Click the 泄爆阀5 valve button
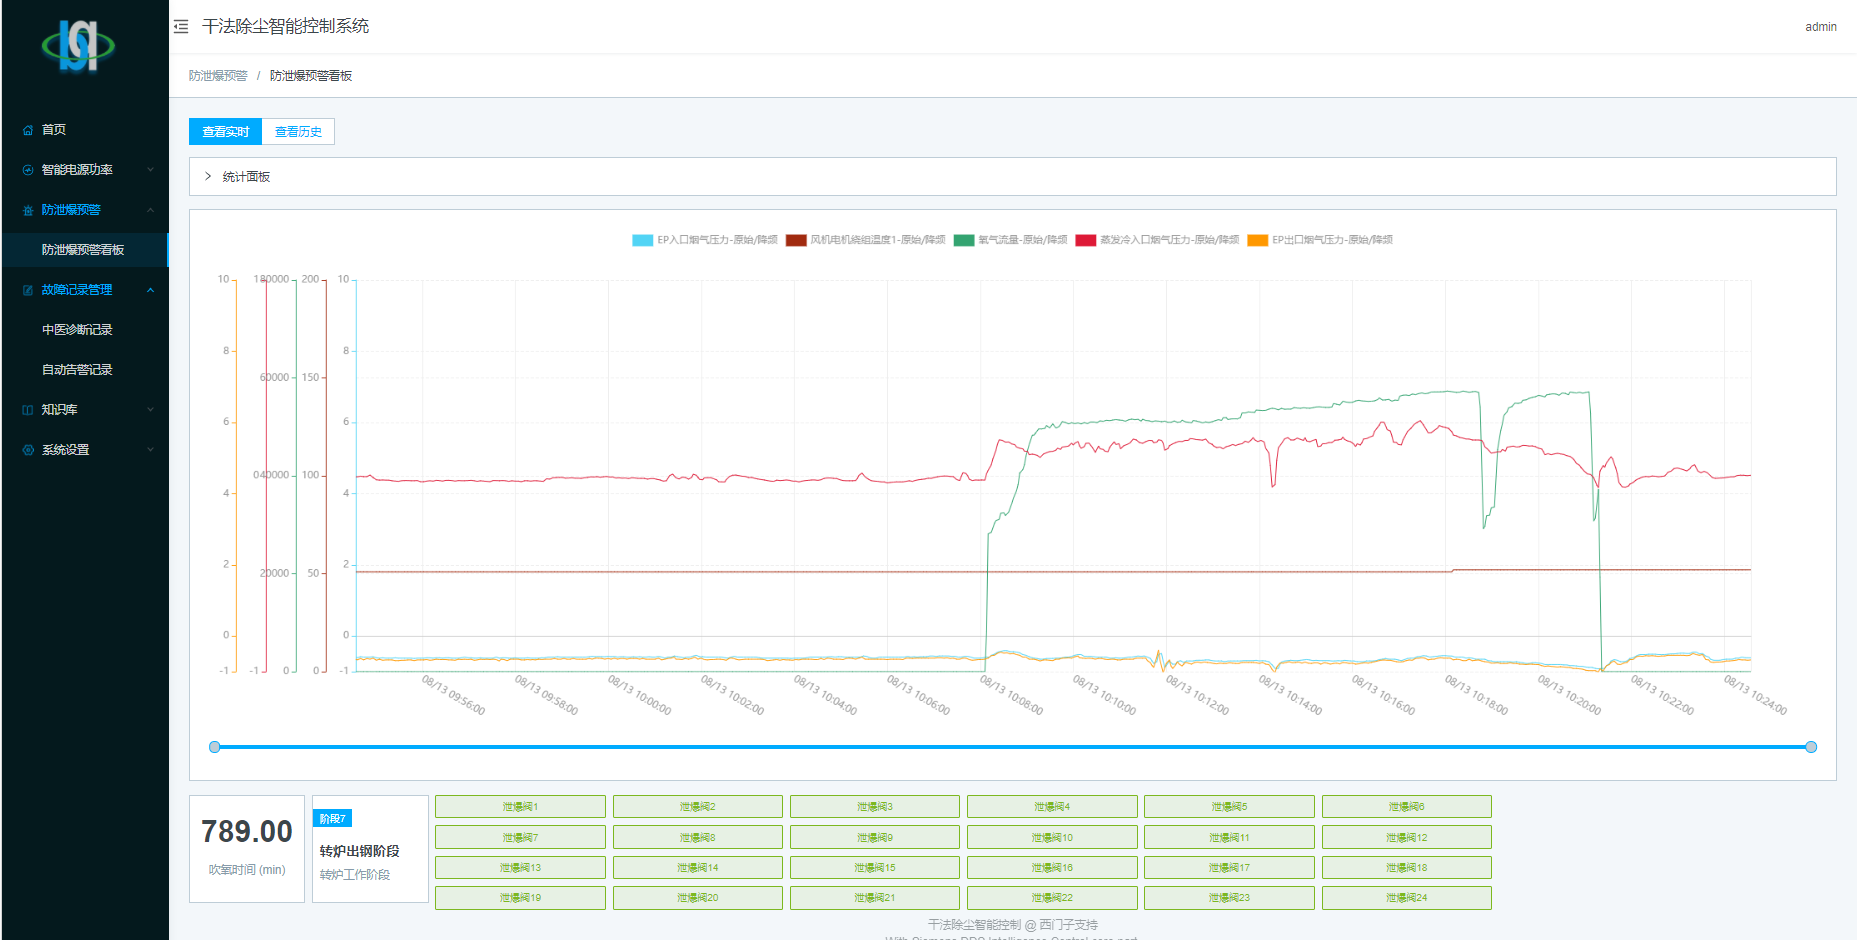Viewport: 1857px width, 940px height. tap(1229, 807)
